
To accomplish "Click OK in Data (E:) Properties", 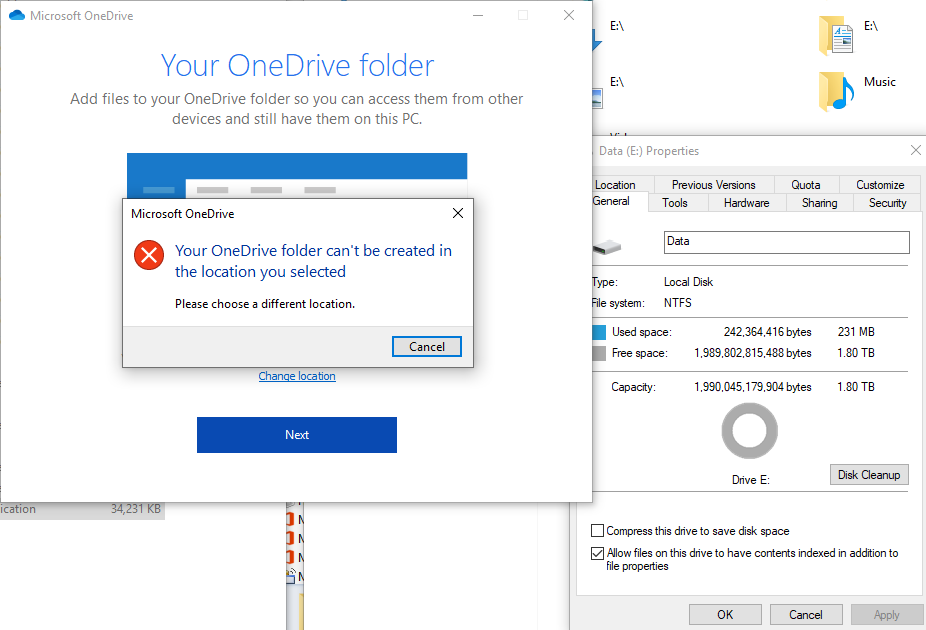I will click(x=725, y=615).
